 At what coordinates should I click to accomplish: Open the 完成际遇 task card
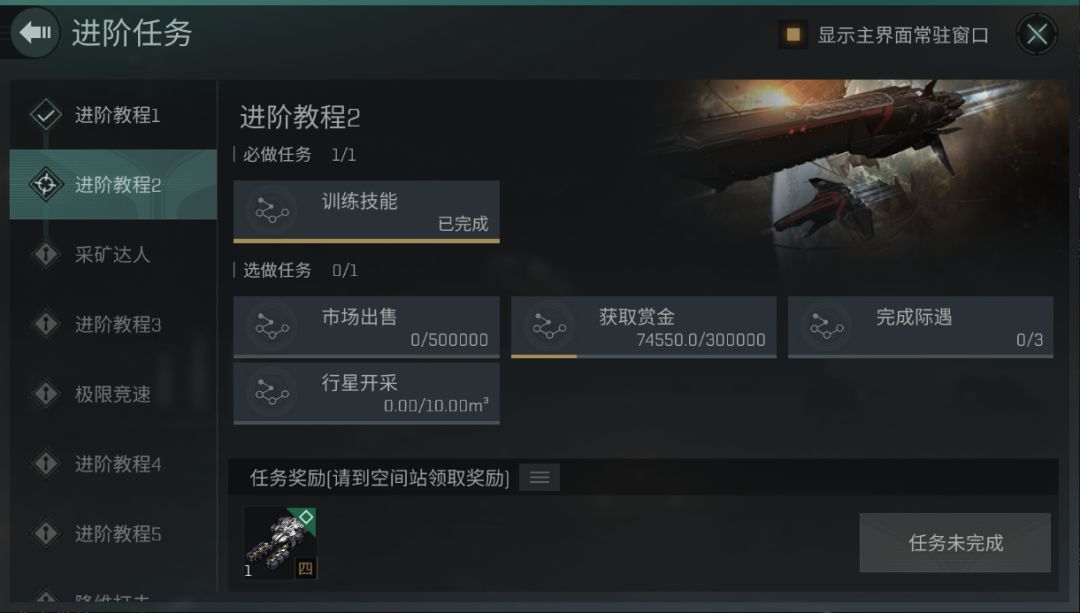coord(920,327)
